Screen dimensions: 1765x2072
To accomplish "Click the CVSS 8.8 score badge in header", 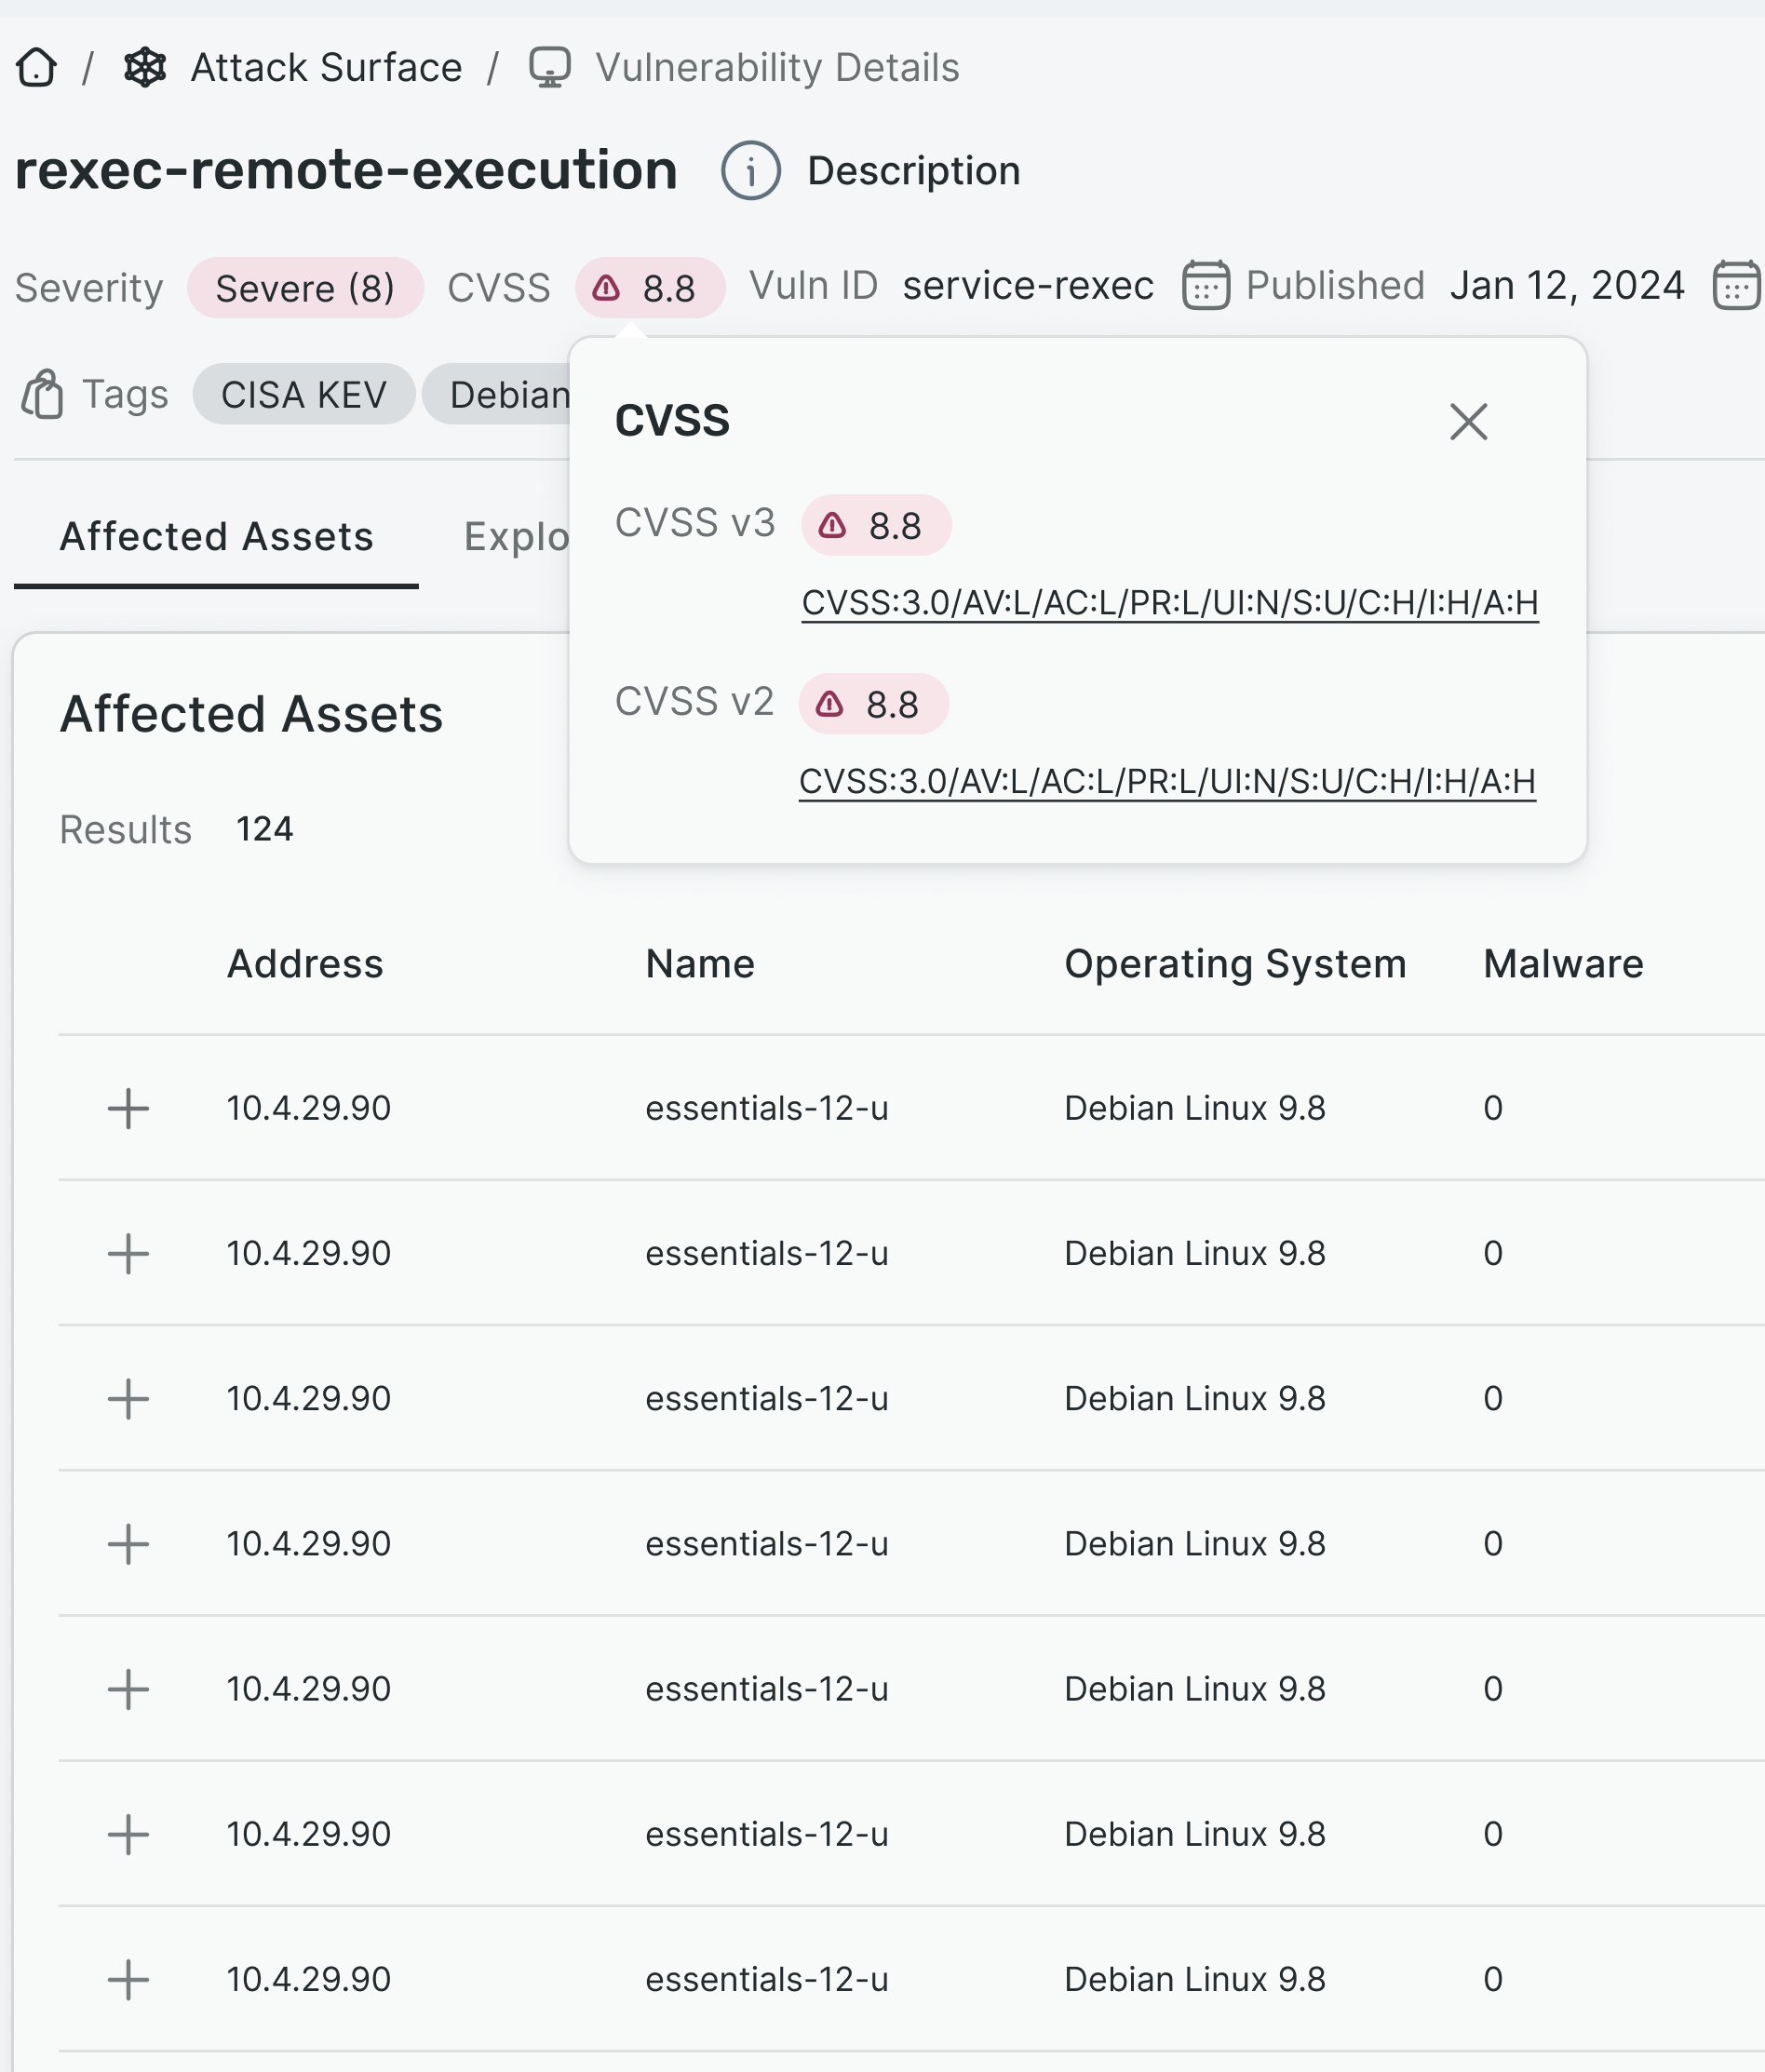I will 650,288.
